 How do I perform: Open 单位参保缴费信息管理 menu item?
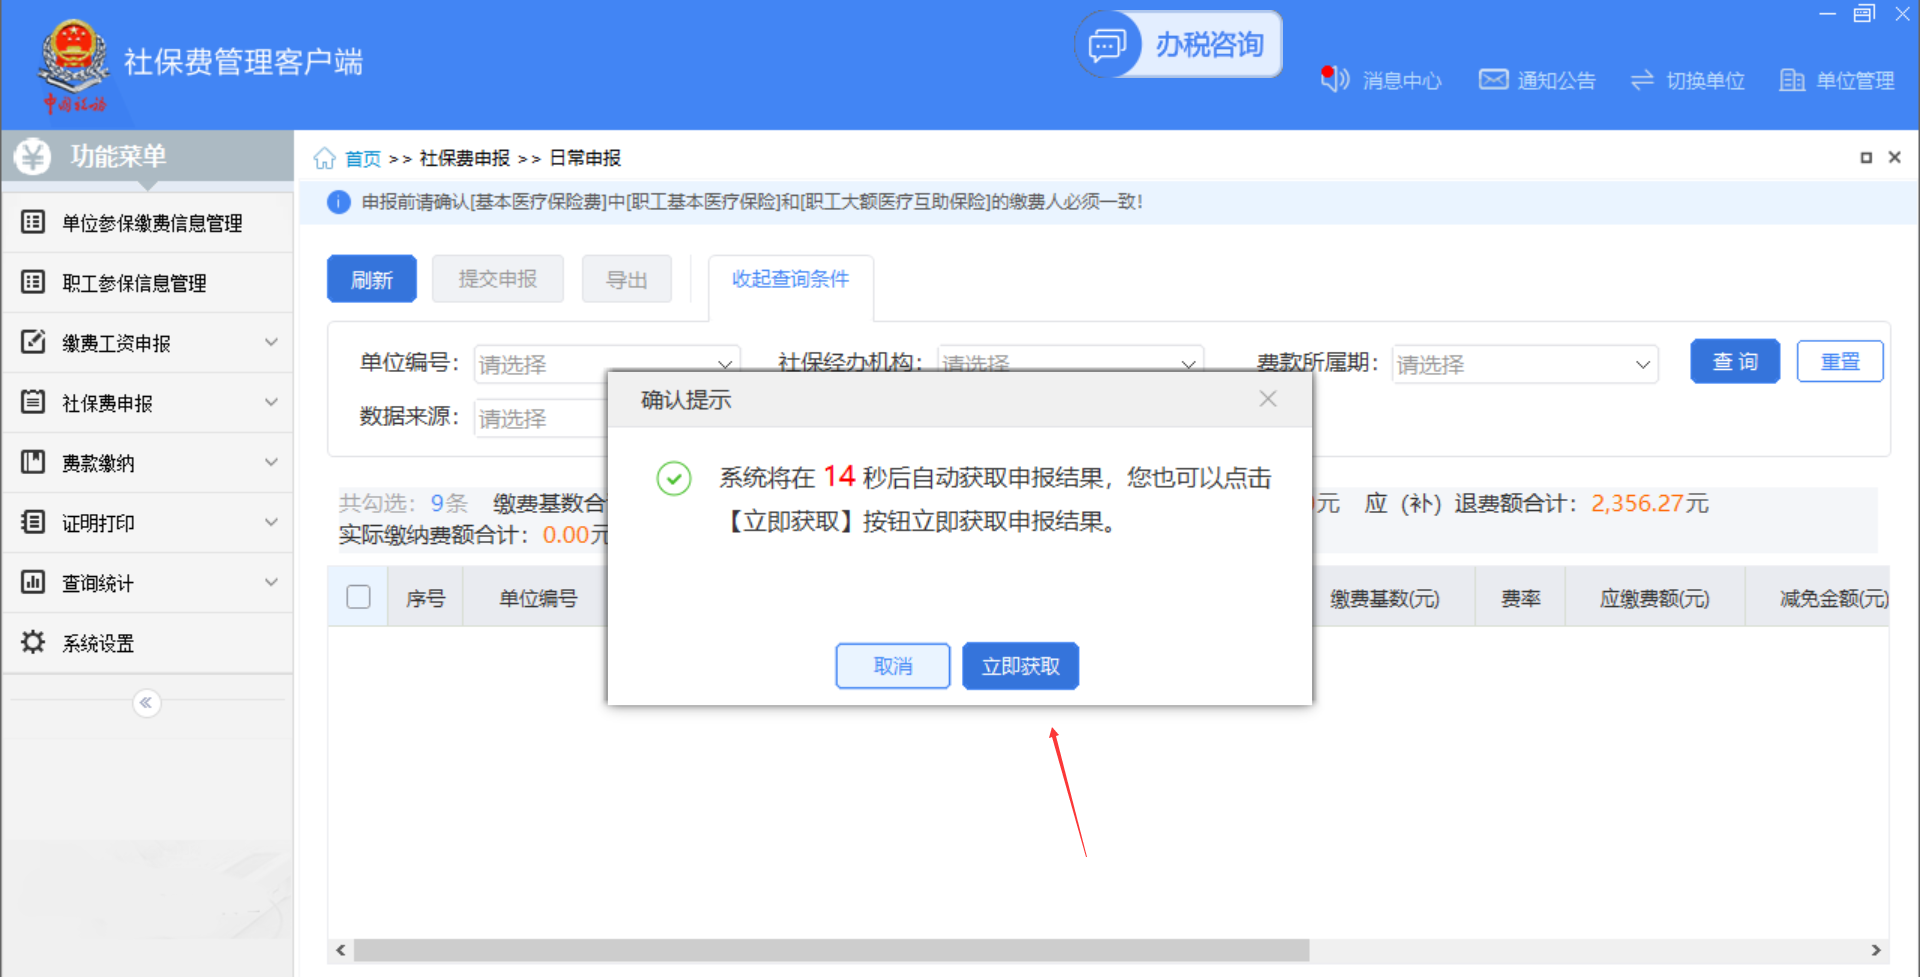(152, 223)
